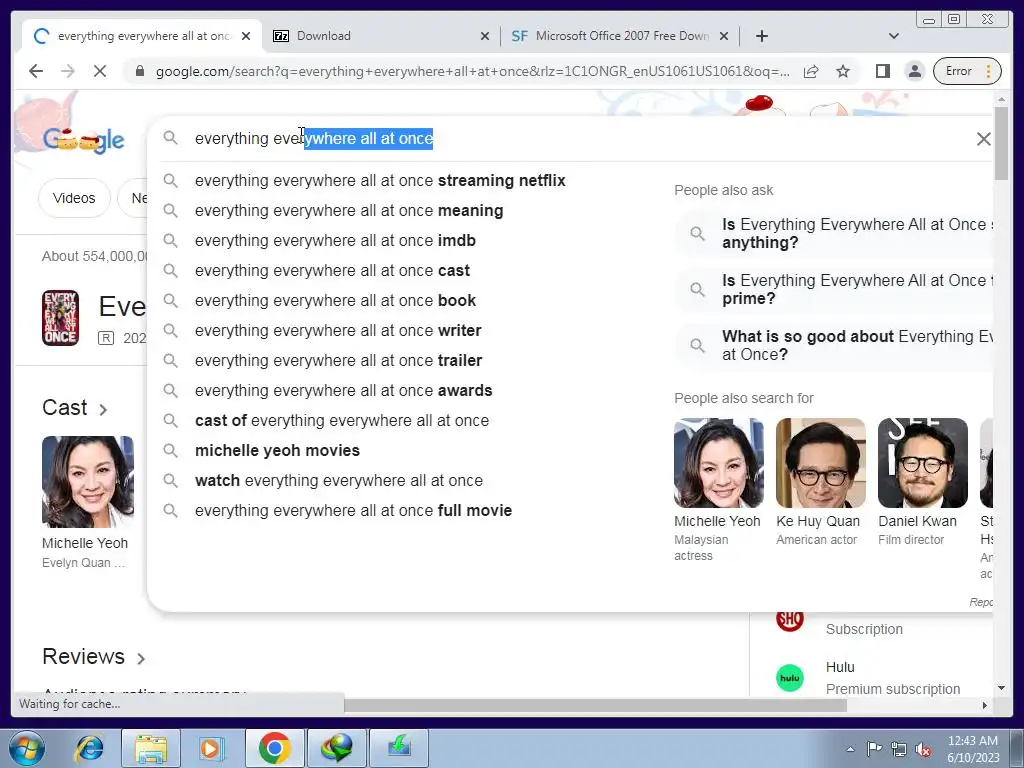The image size is (1024, 768).
Task: Bookmark this page with the star icon
Action: coord(843,71)
